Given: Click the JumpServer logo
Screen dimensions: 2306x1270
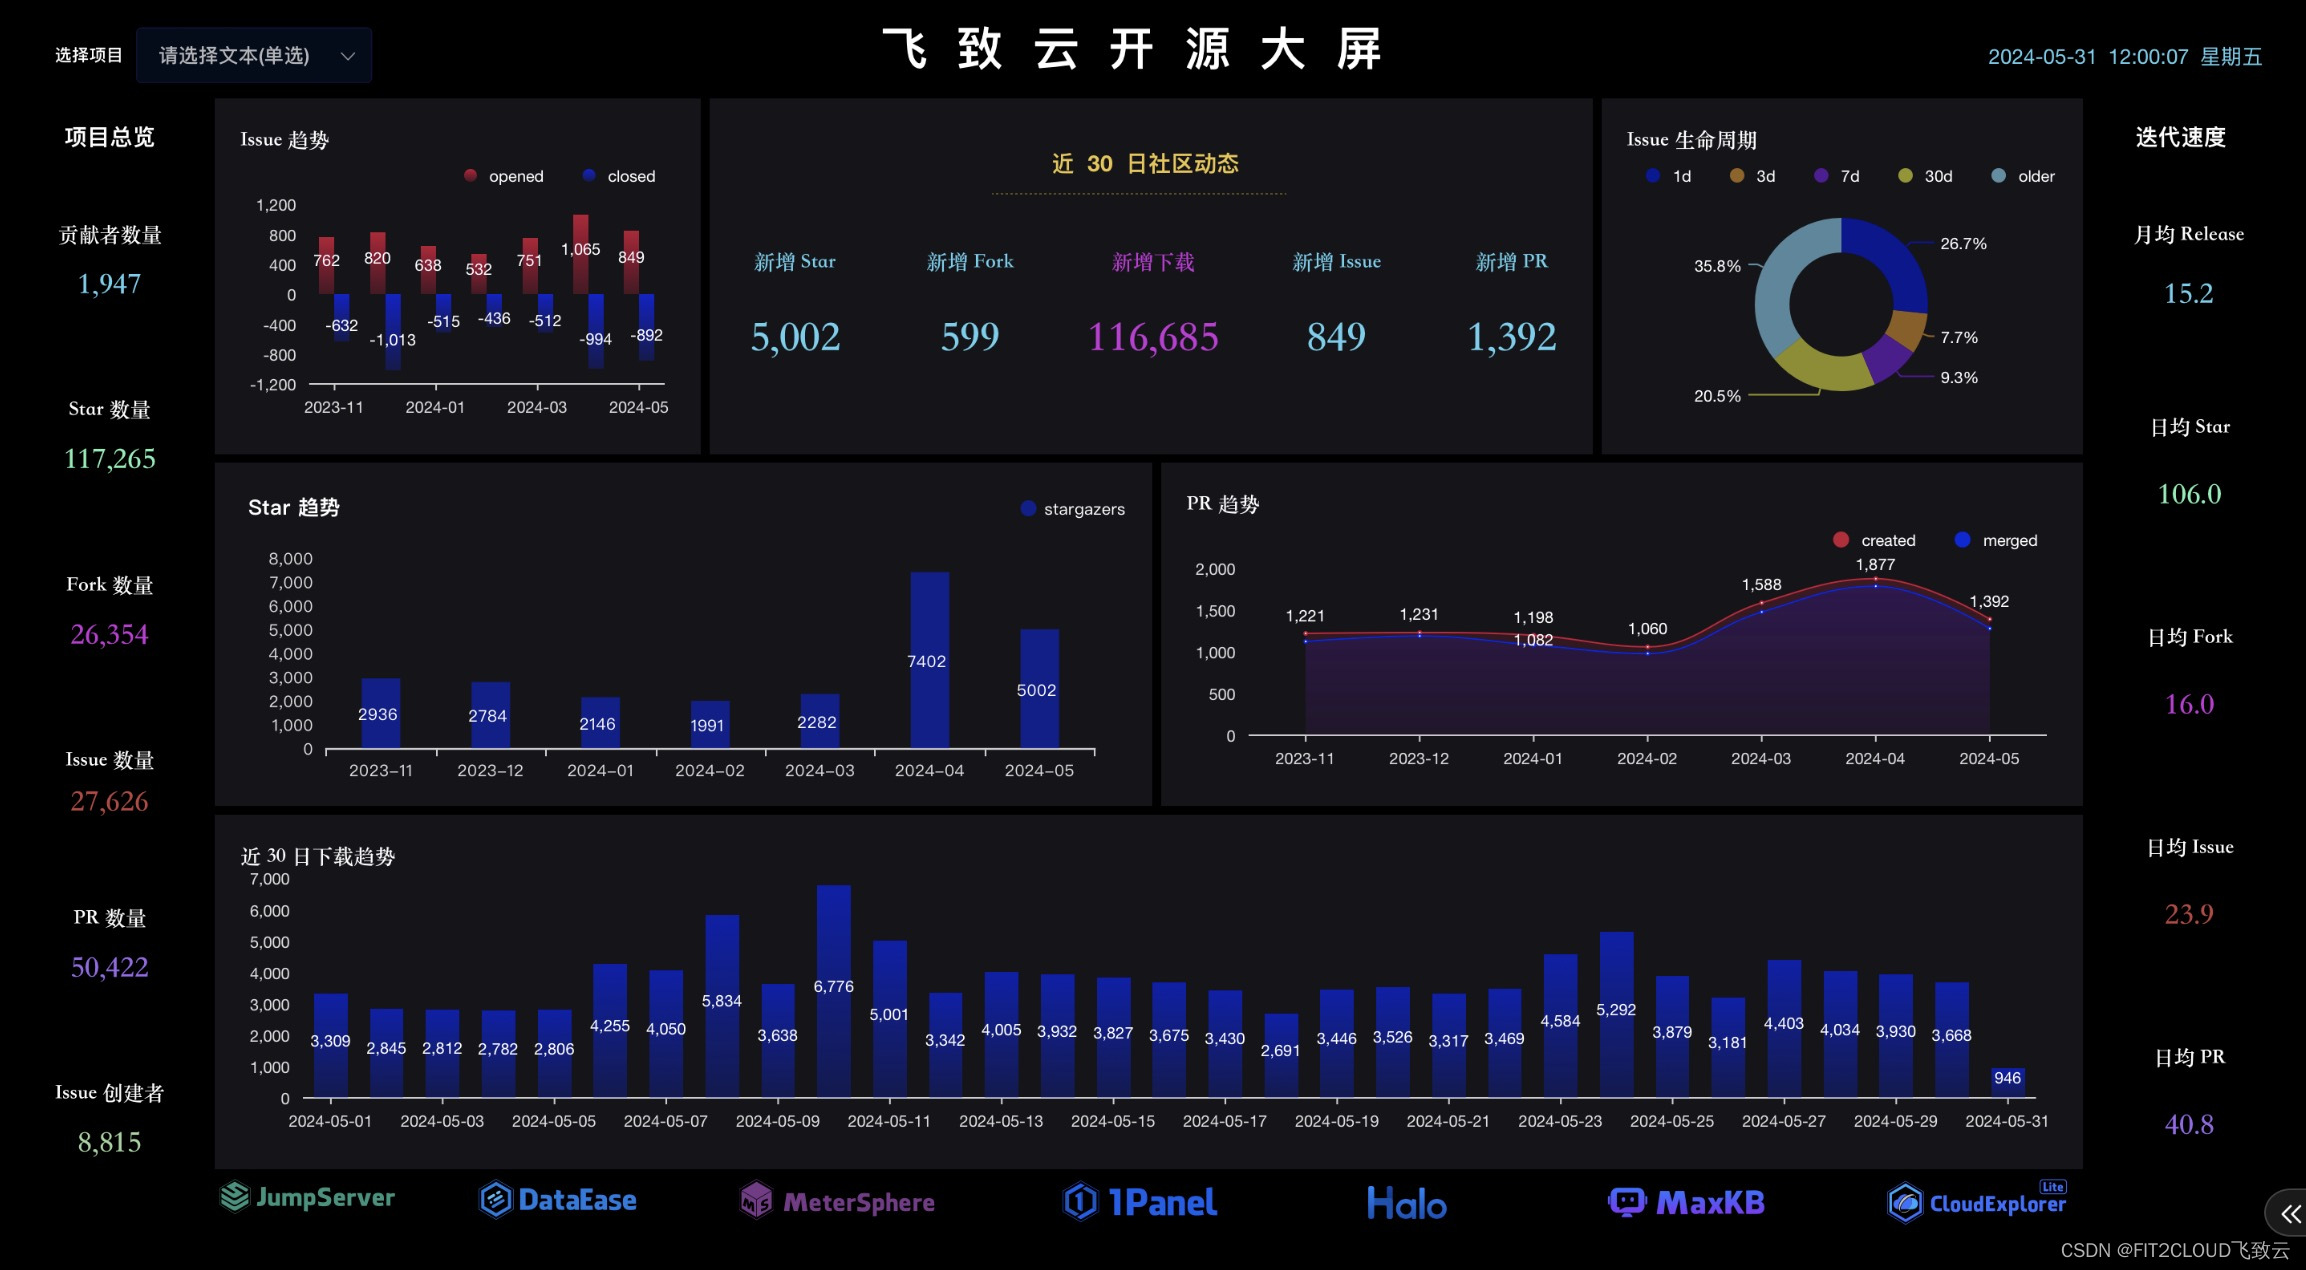Looking at the screenshot, I should (308, 1198).
